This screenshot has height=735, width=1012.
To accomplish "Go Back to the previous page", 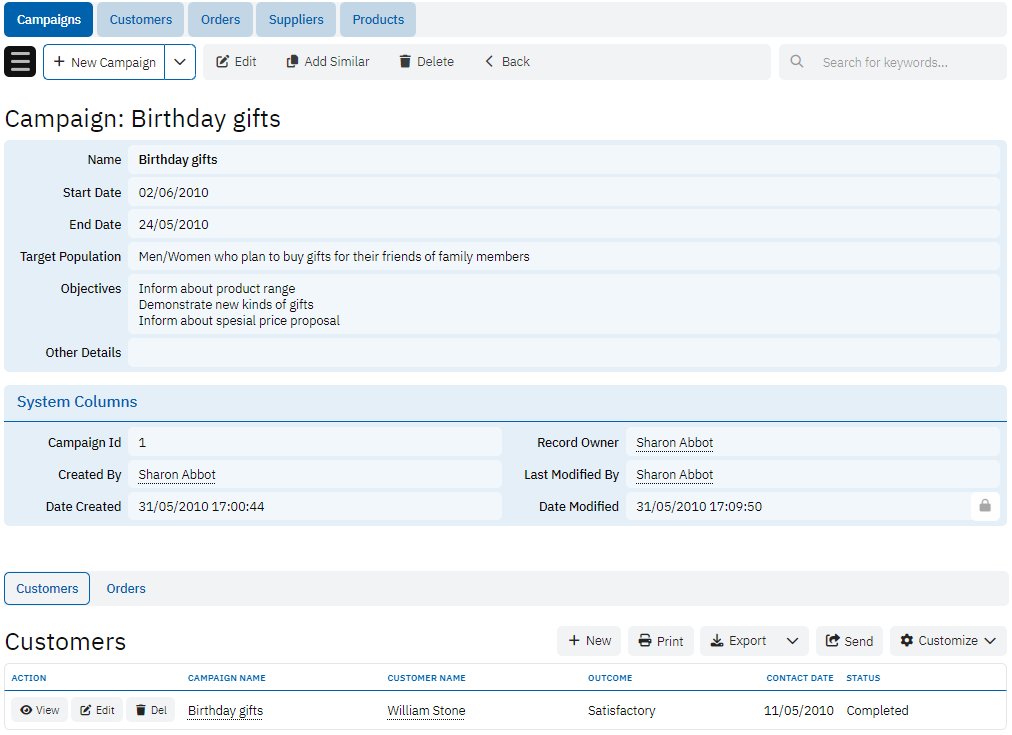I will click(507, 62).
